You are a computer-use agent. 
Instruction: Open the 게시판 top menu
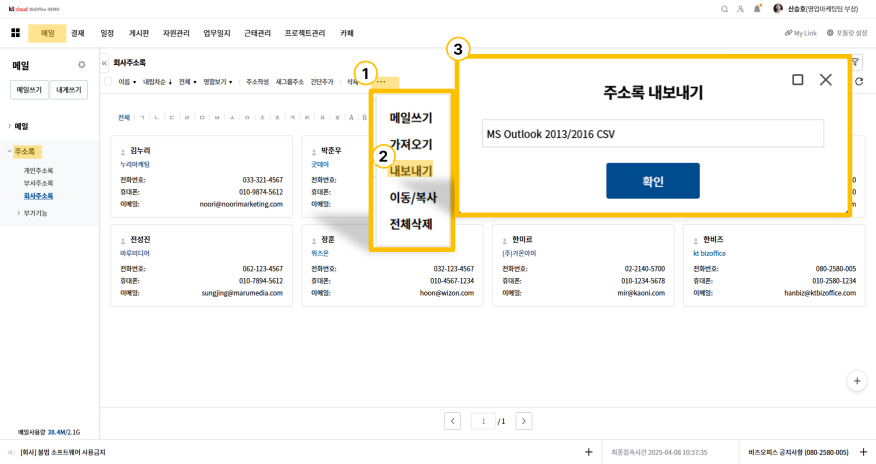point(139,33)
